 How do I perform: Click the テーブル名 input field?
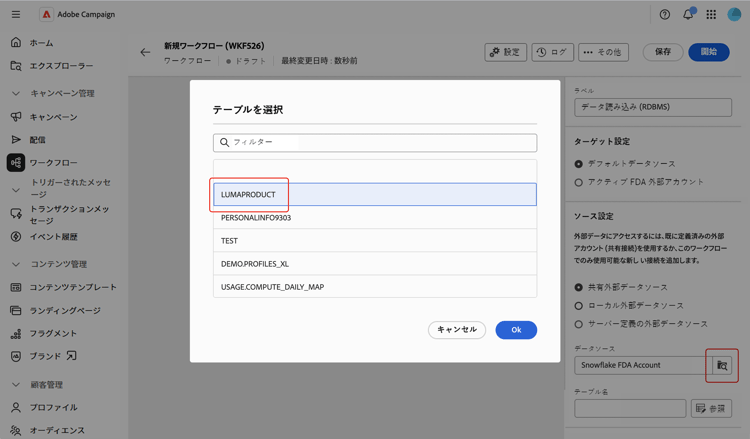tap(630, 409)
